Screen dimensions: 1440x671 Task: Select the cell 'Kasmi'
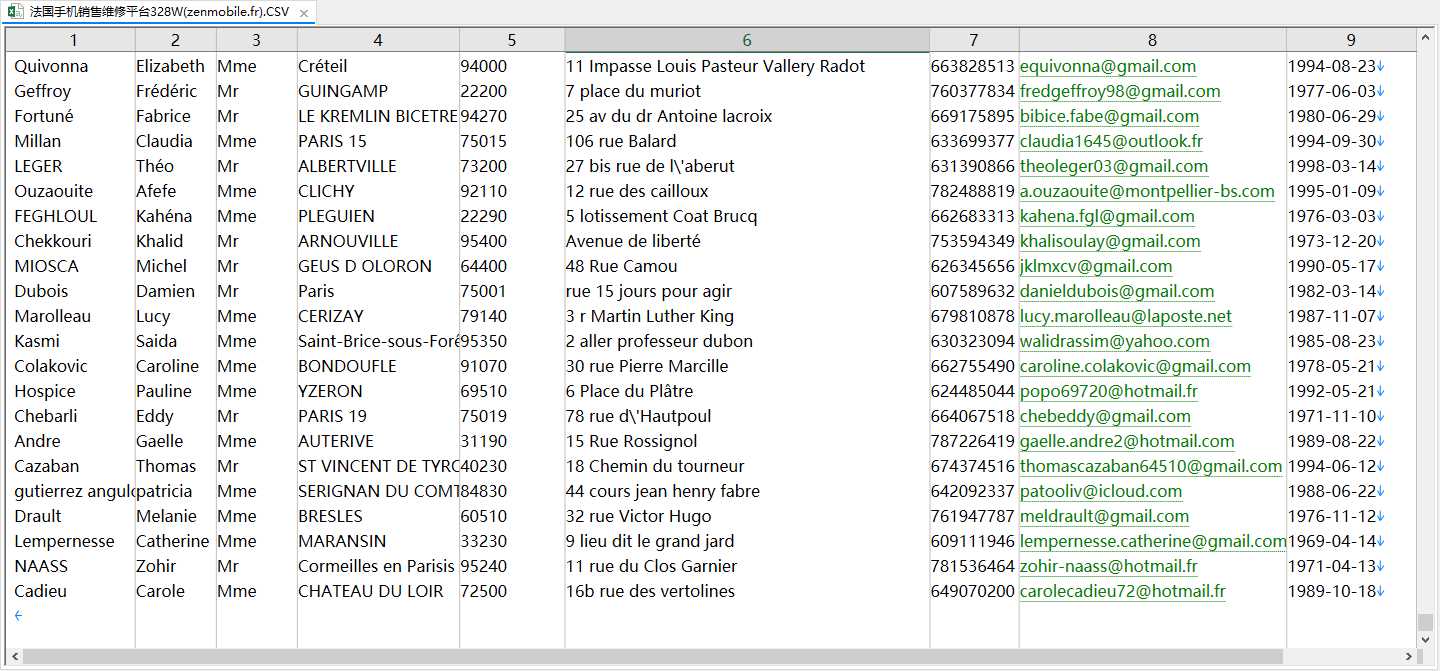37,341
